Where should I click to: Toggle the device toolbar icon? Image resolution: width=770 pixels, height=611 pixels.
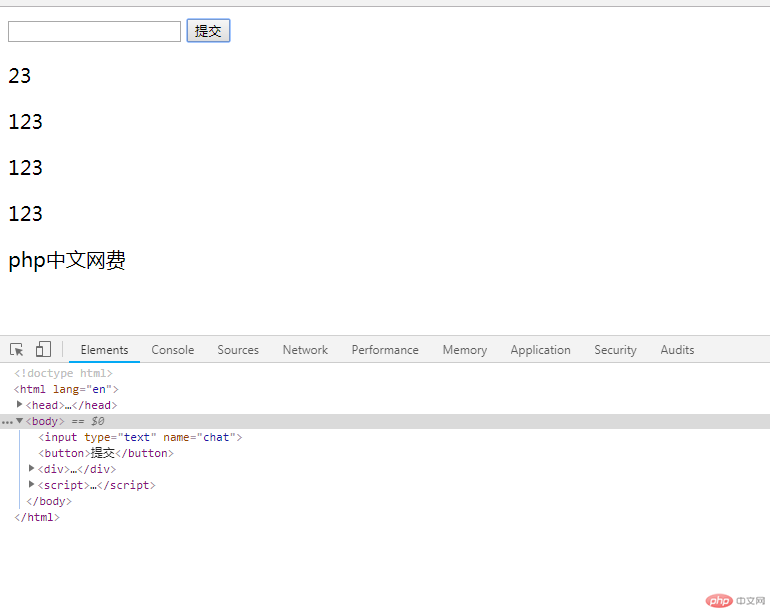[43, 349]
